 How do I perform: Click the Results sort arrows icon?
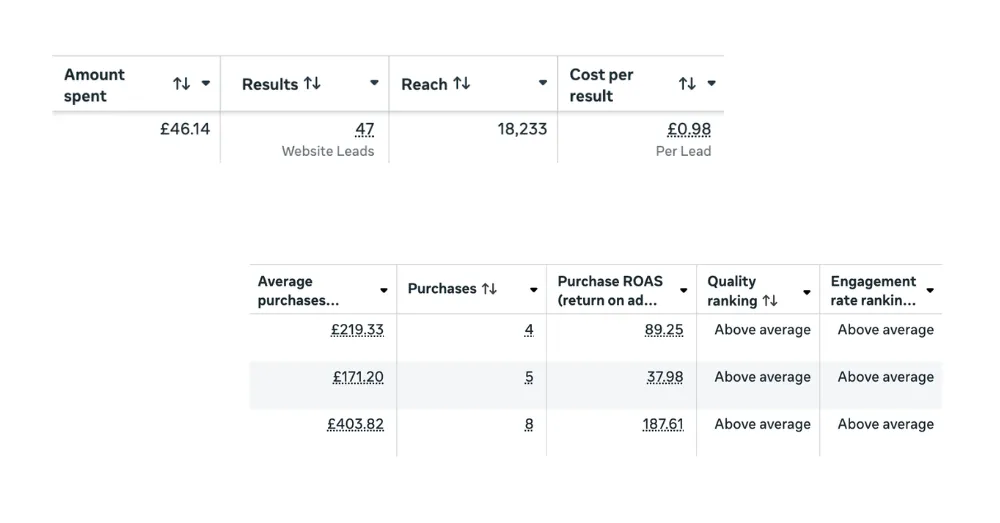pyautogui.click(x=312, y=84)
